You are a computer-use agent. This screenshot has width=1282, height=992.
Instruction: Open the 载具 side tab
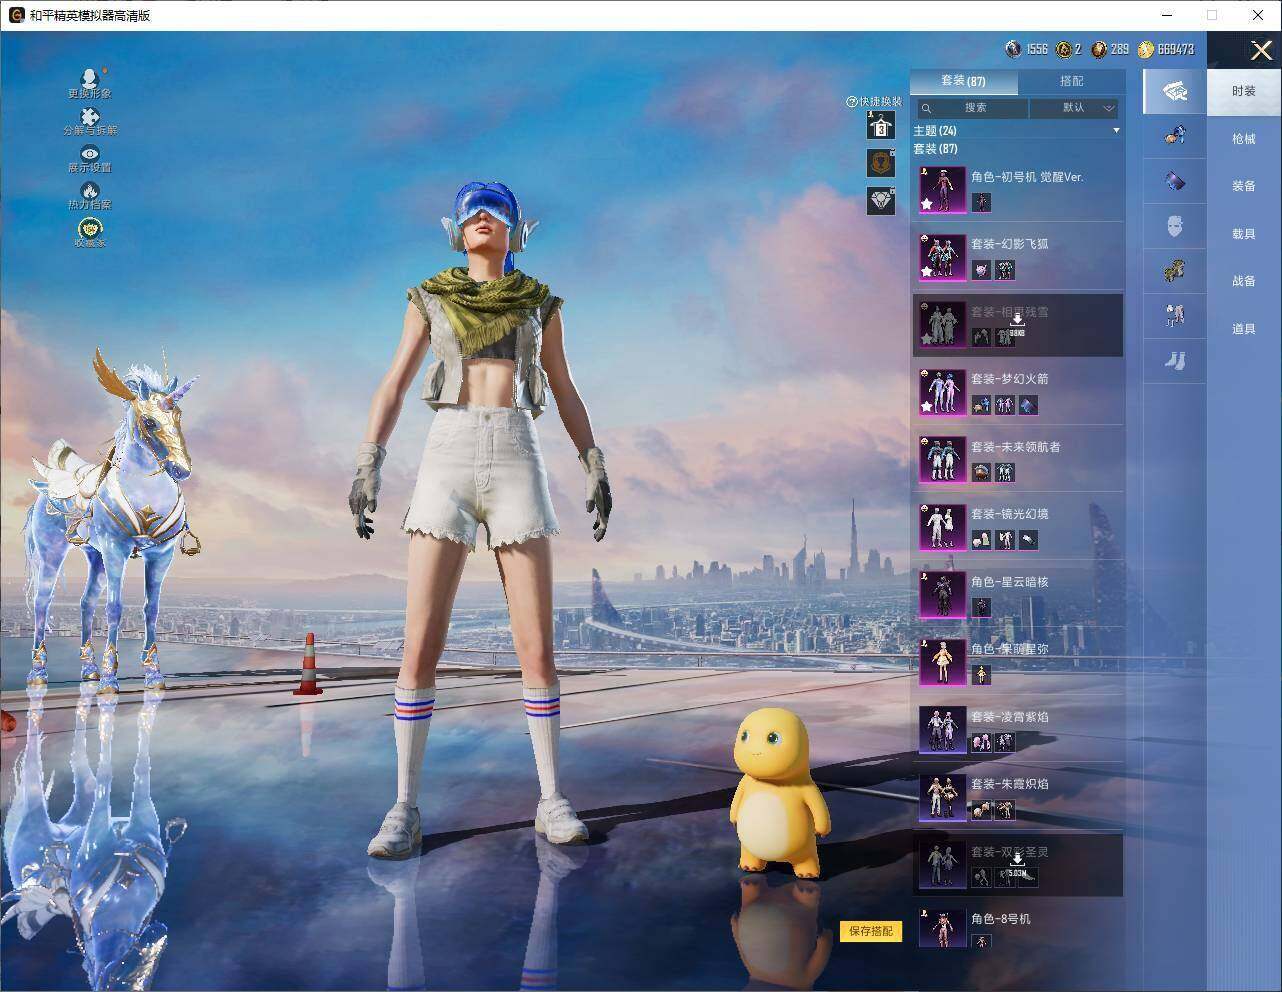1244,234
